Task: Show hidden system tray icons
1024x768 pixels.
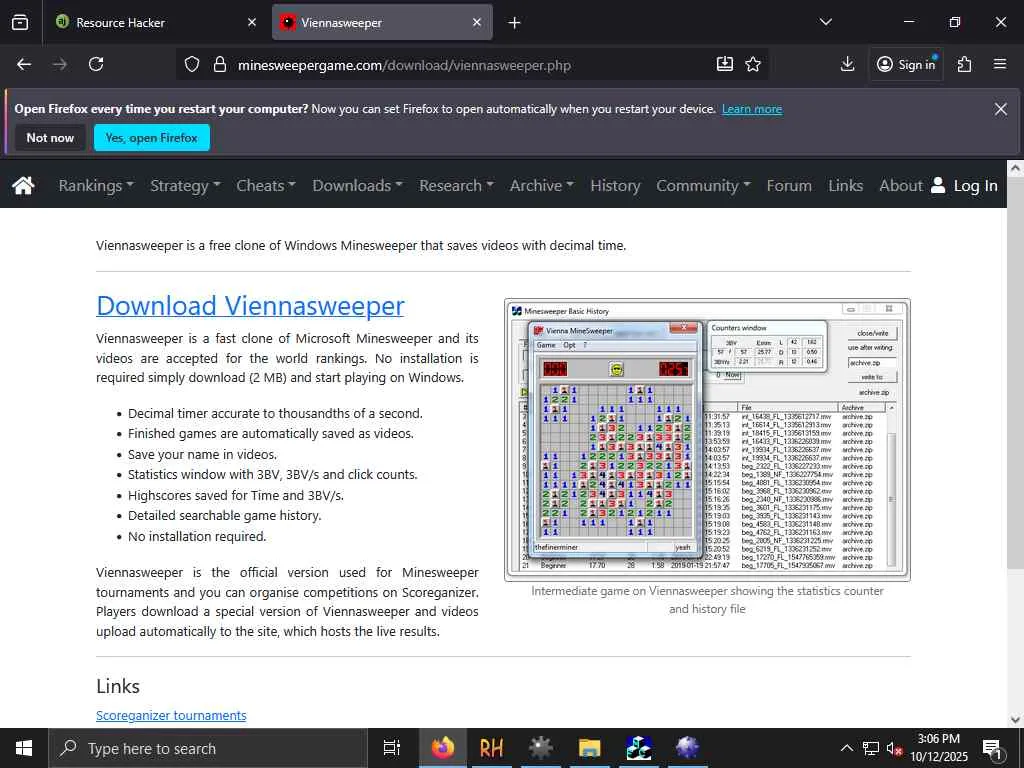Action: (846, 748)
